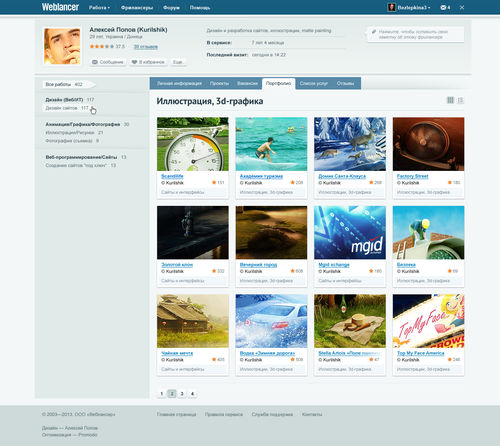Switch to grid view of portfolio
Screen dimensions: 500x446
(450, 100)
